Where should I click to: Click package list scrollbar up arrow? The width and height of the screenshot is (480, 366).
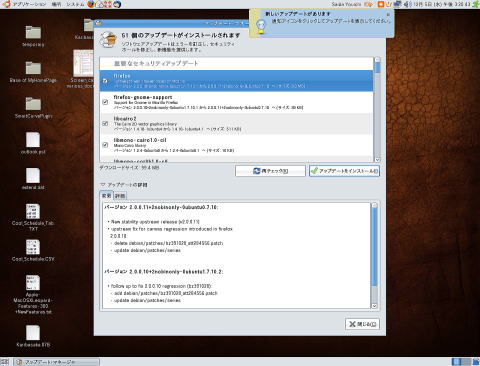(377, 60)
